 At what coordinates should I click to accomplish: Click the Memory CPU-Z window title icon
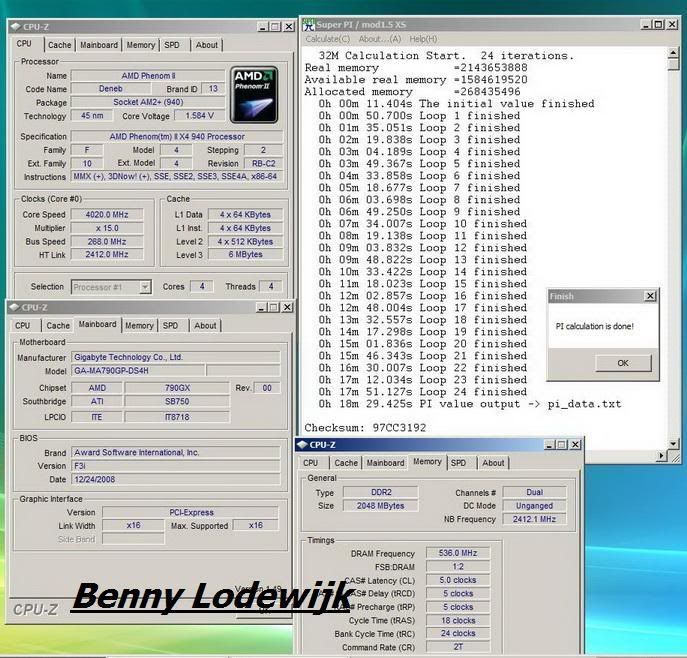click(x=302, y=445)
